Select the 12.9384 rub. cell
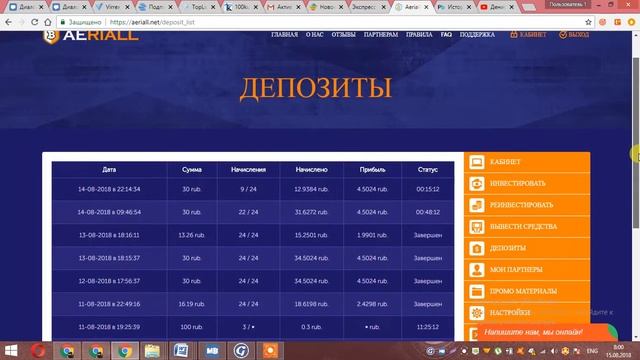This screenshot has height=360, width=640. 311,189
